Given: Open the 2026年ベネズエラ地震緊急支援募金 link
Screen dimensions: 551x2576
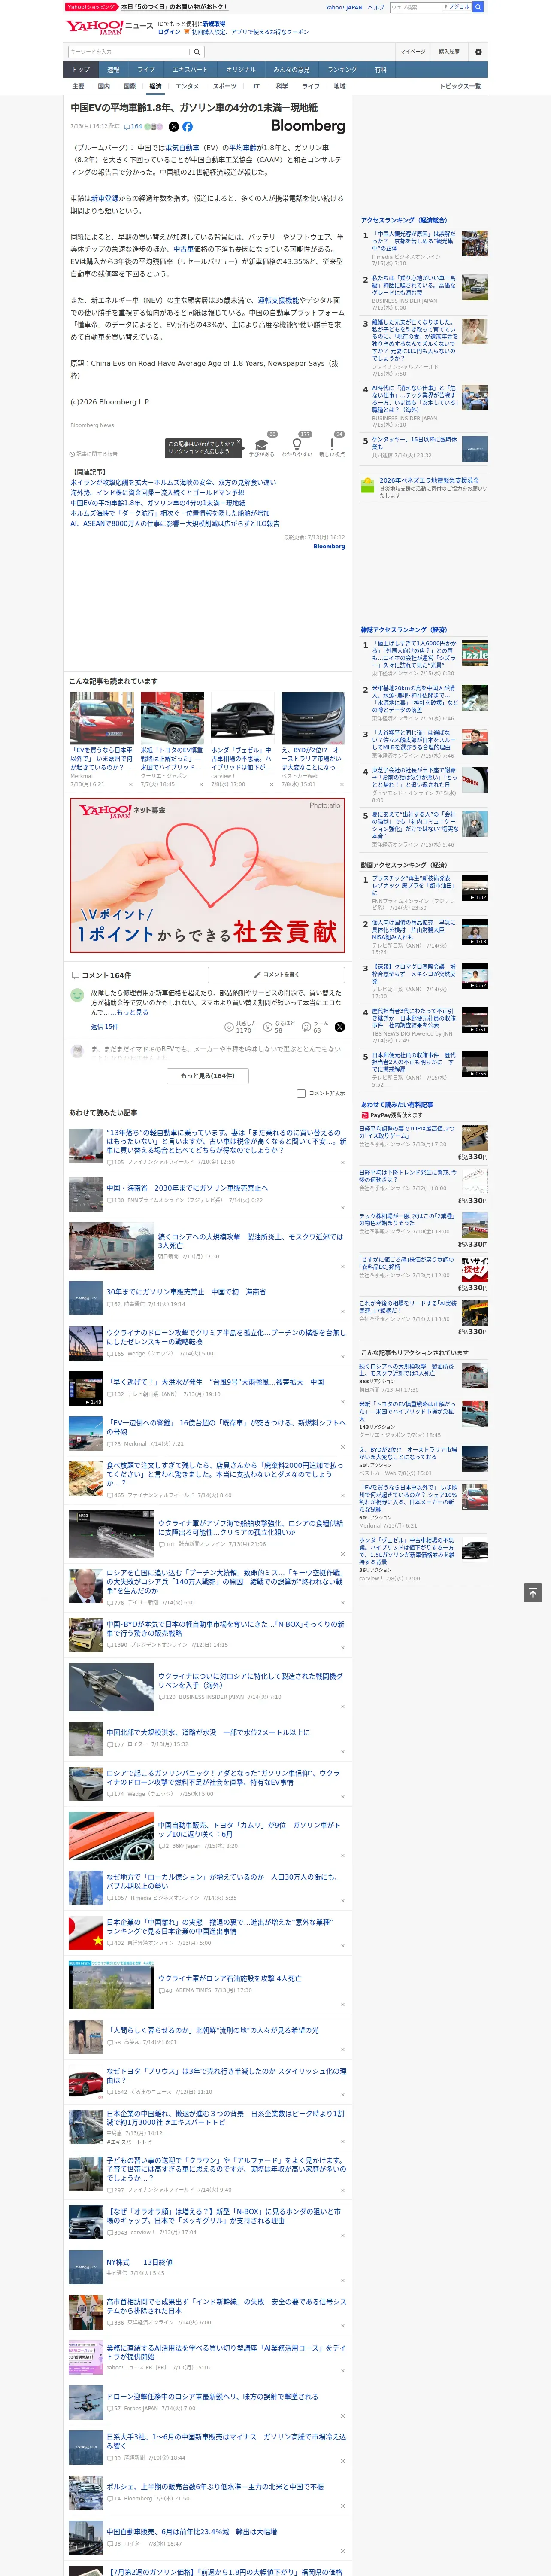Looking at the screenshot, I should click(x=429, y=481).
